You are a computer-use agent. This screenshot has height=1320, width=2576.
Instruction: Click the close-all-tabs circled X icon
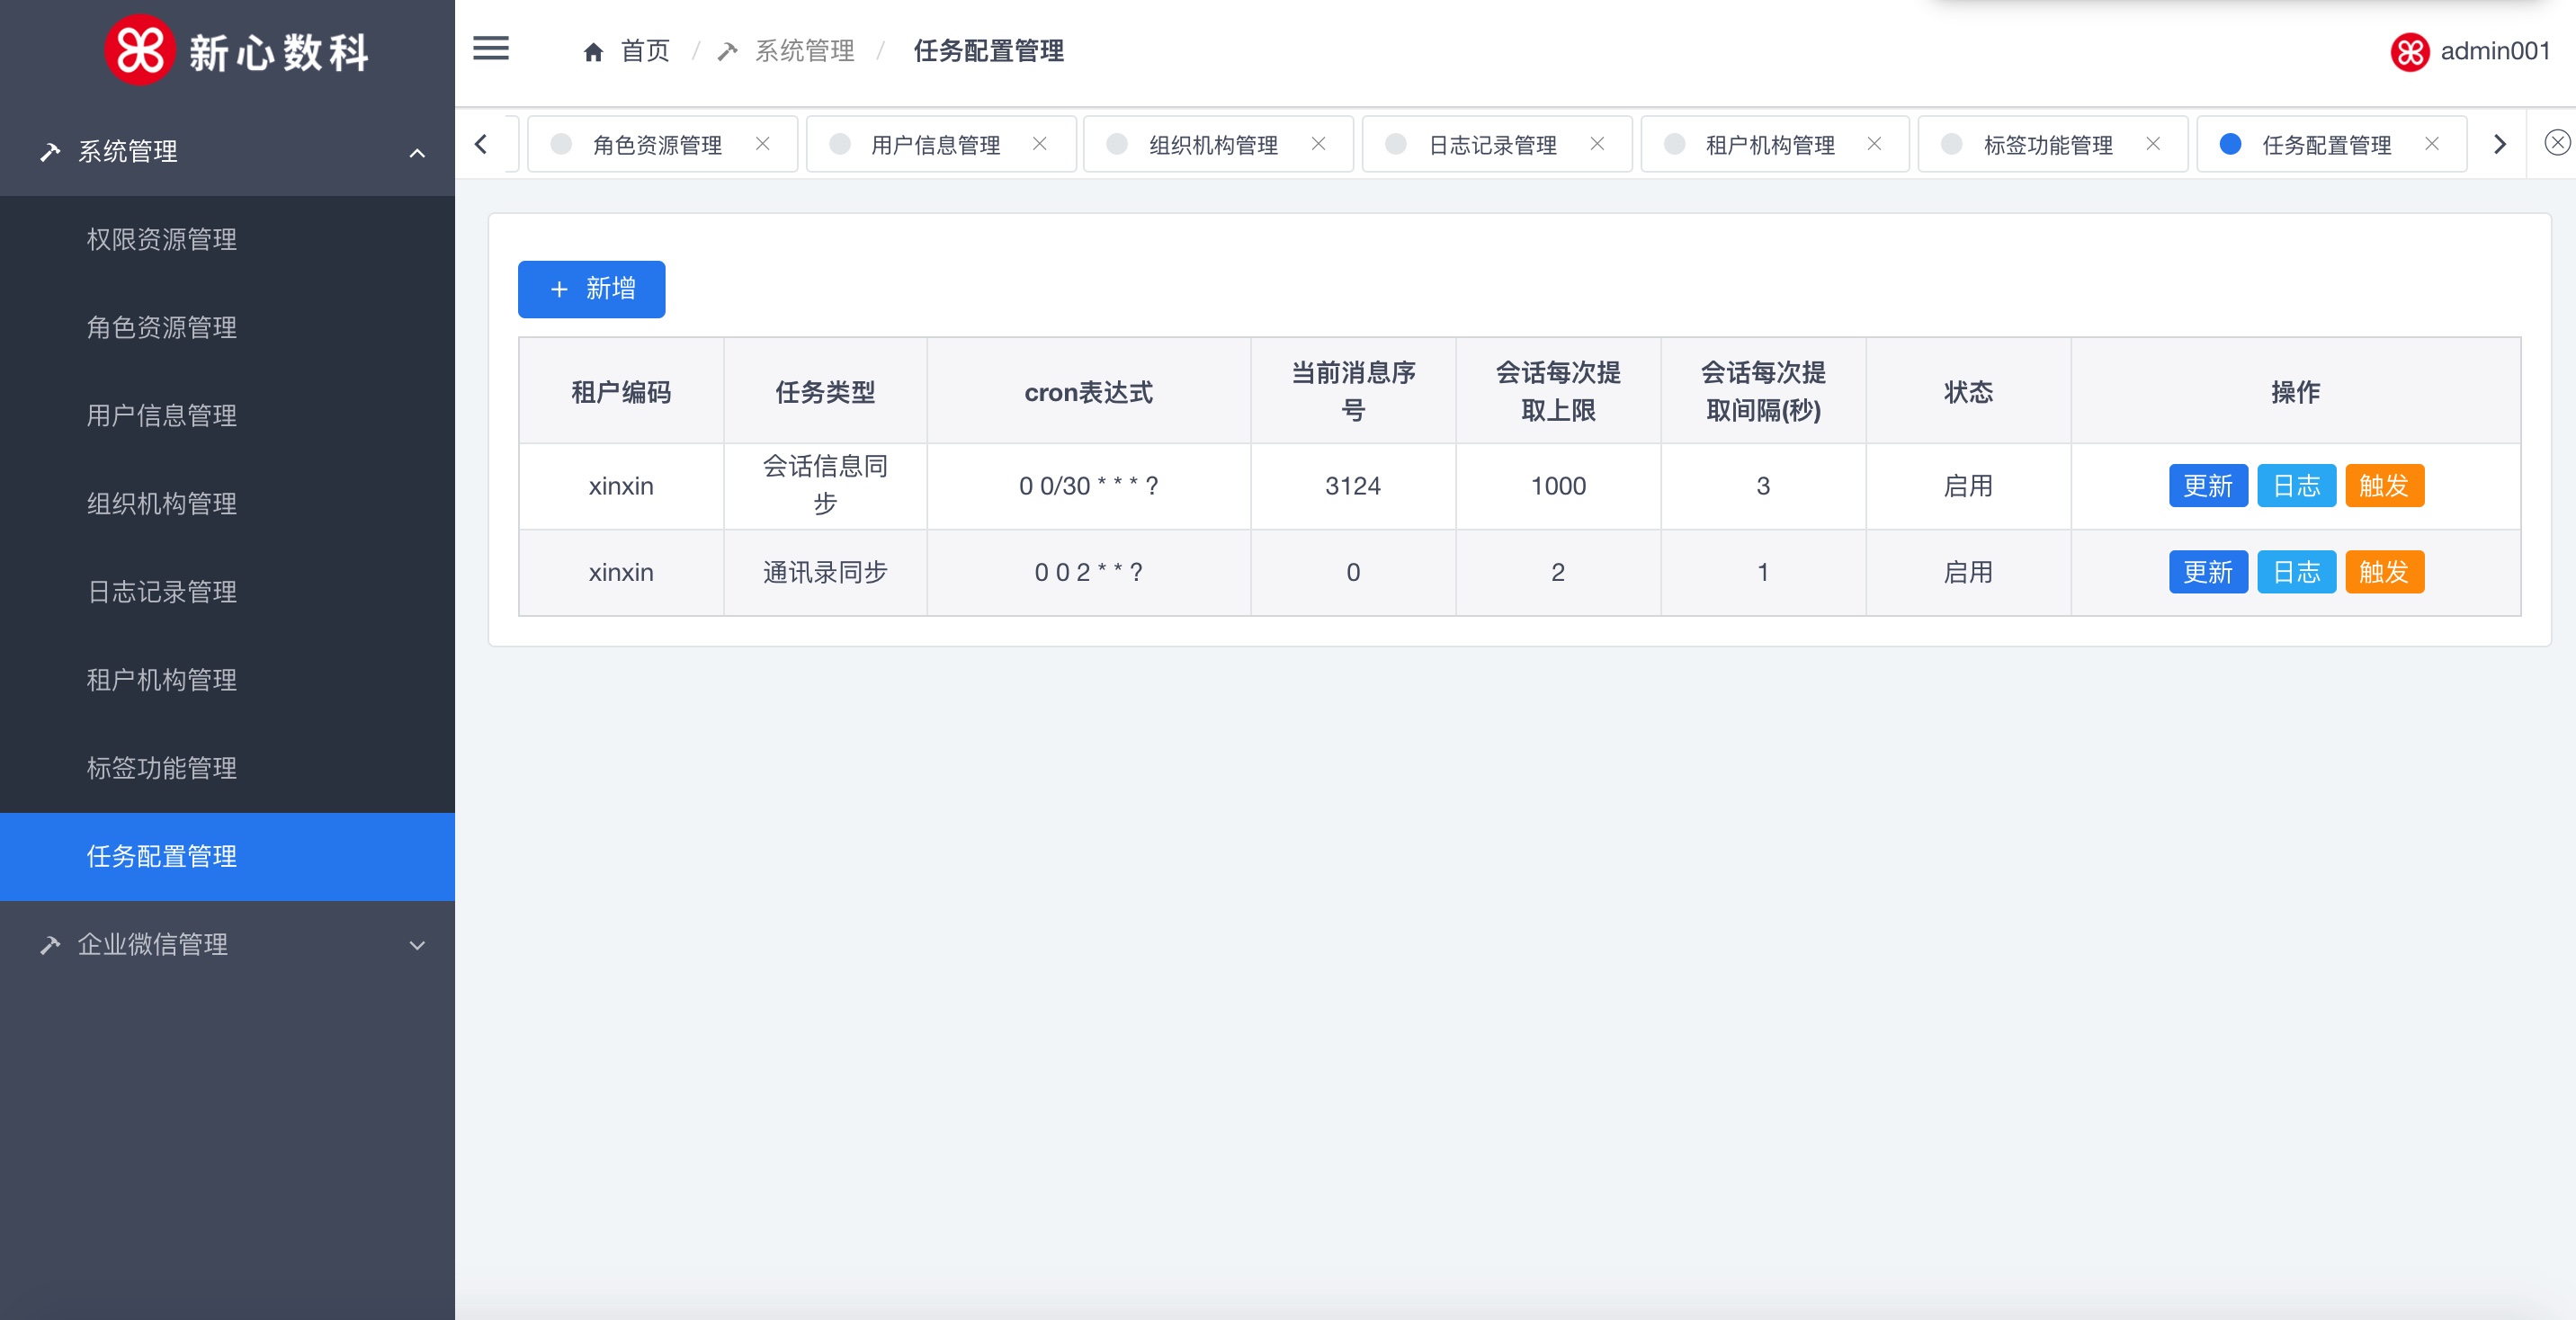(2556, 143)
